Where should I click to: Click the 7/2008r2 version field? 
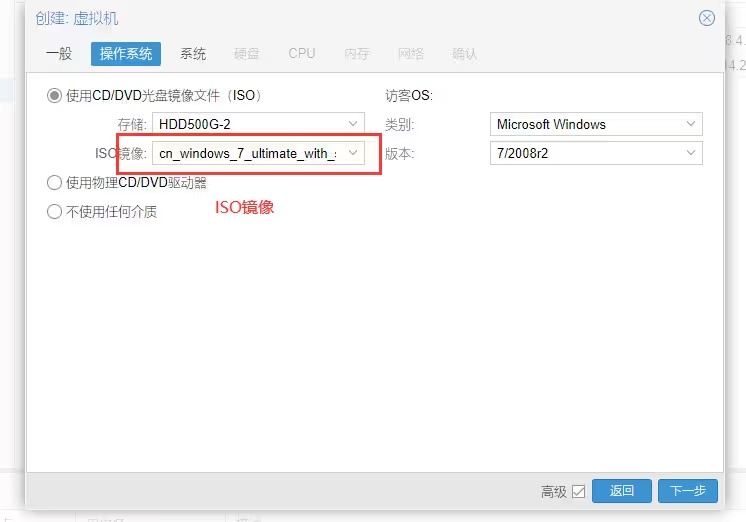[596, 153]
